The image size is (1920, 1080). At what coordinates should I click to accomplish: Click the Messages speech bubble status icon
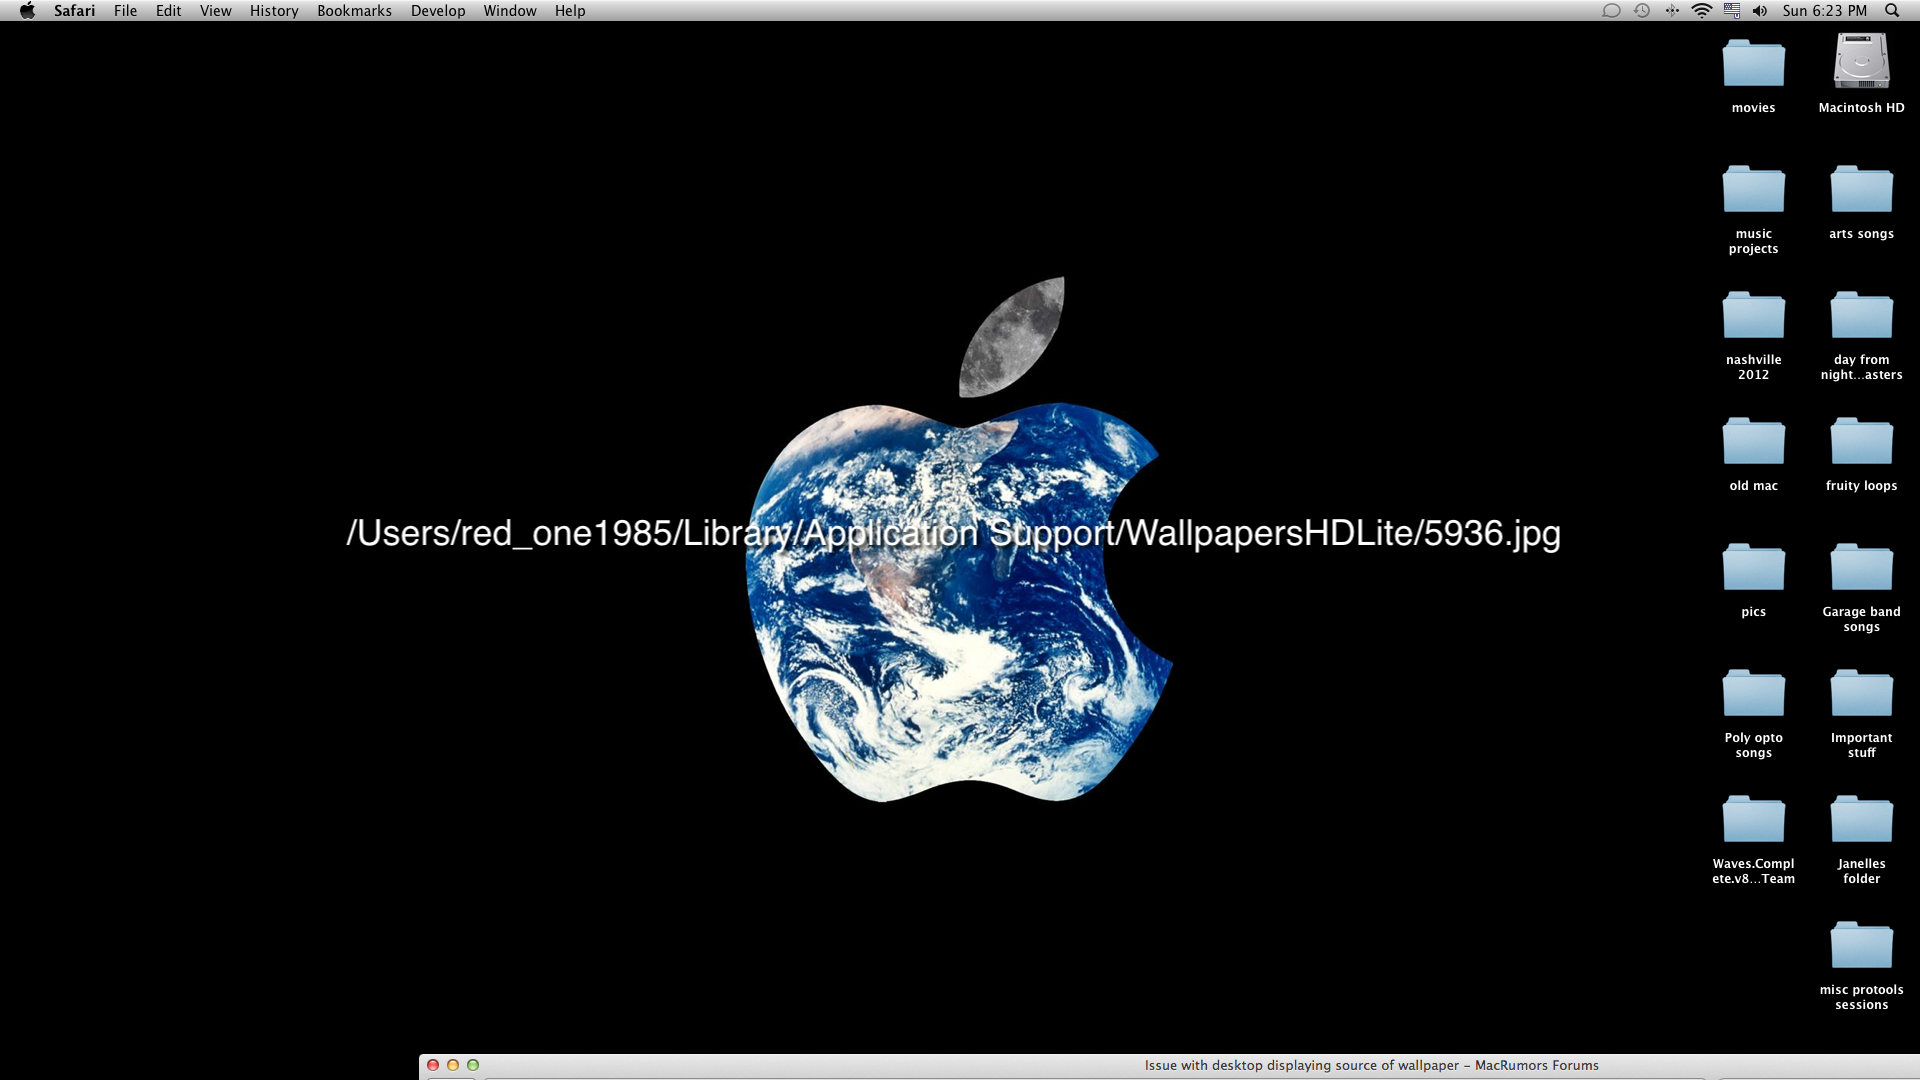(1611, 11)
